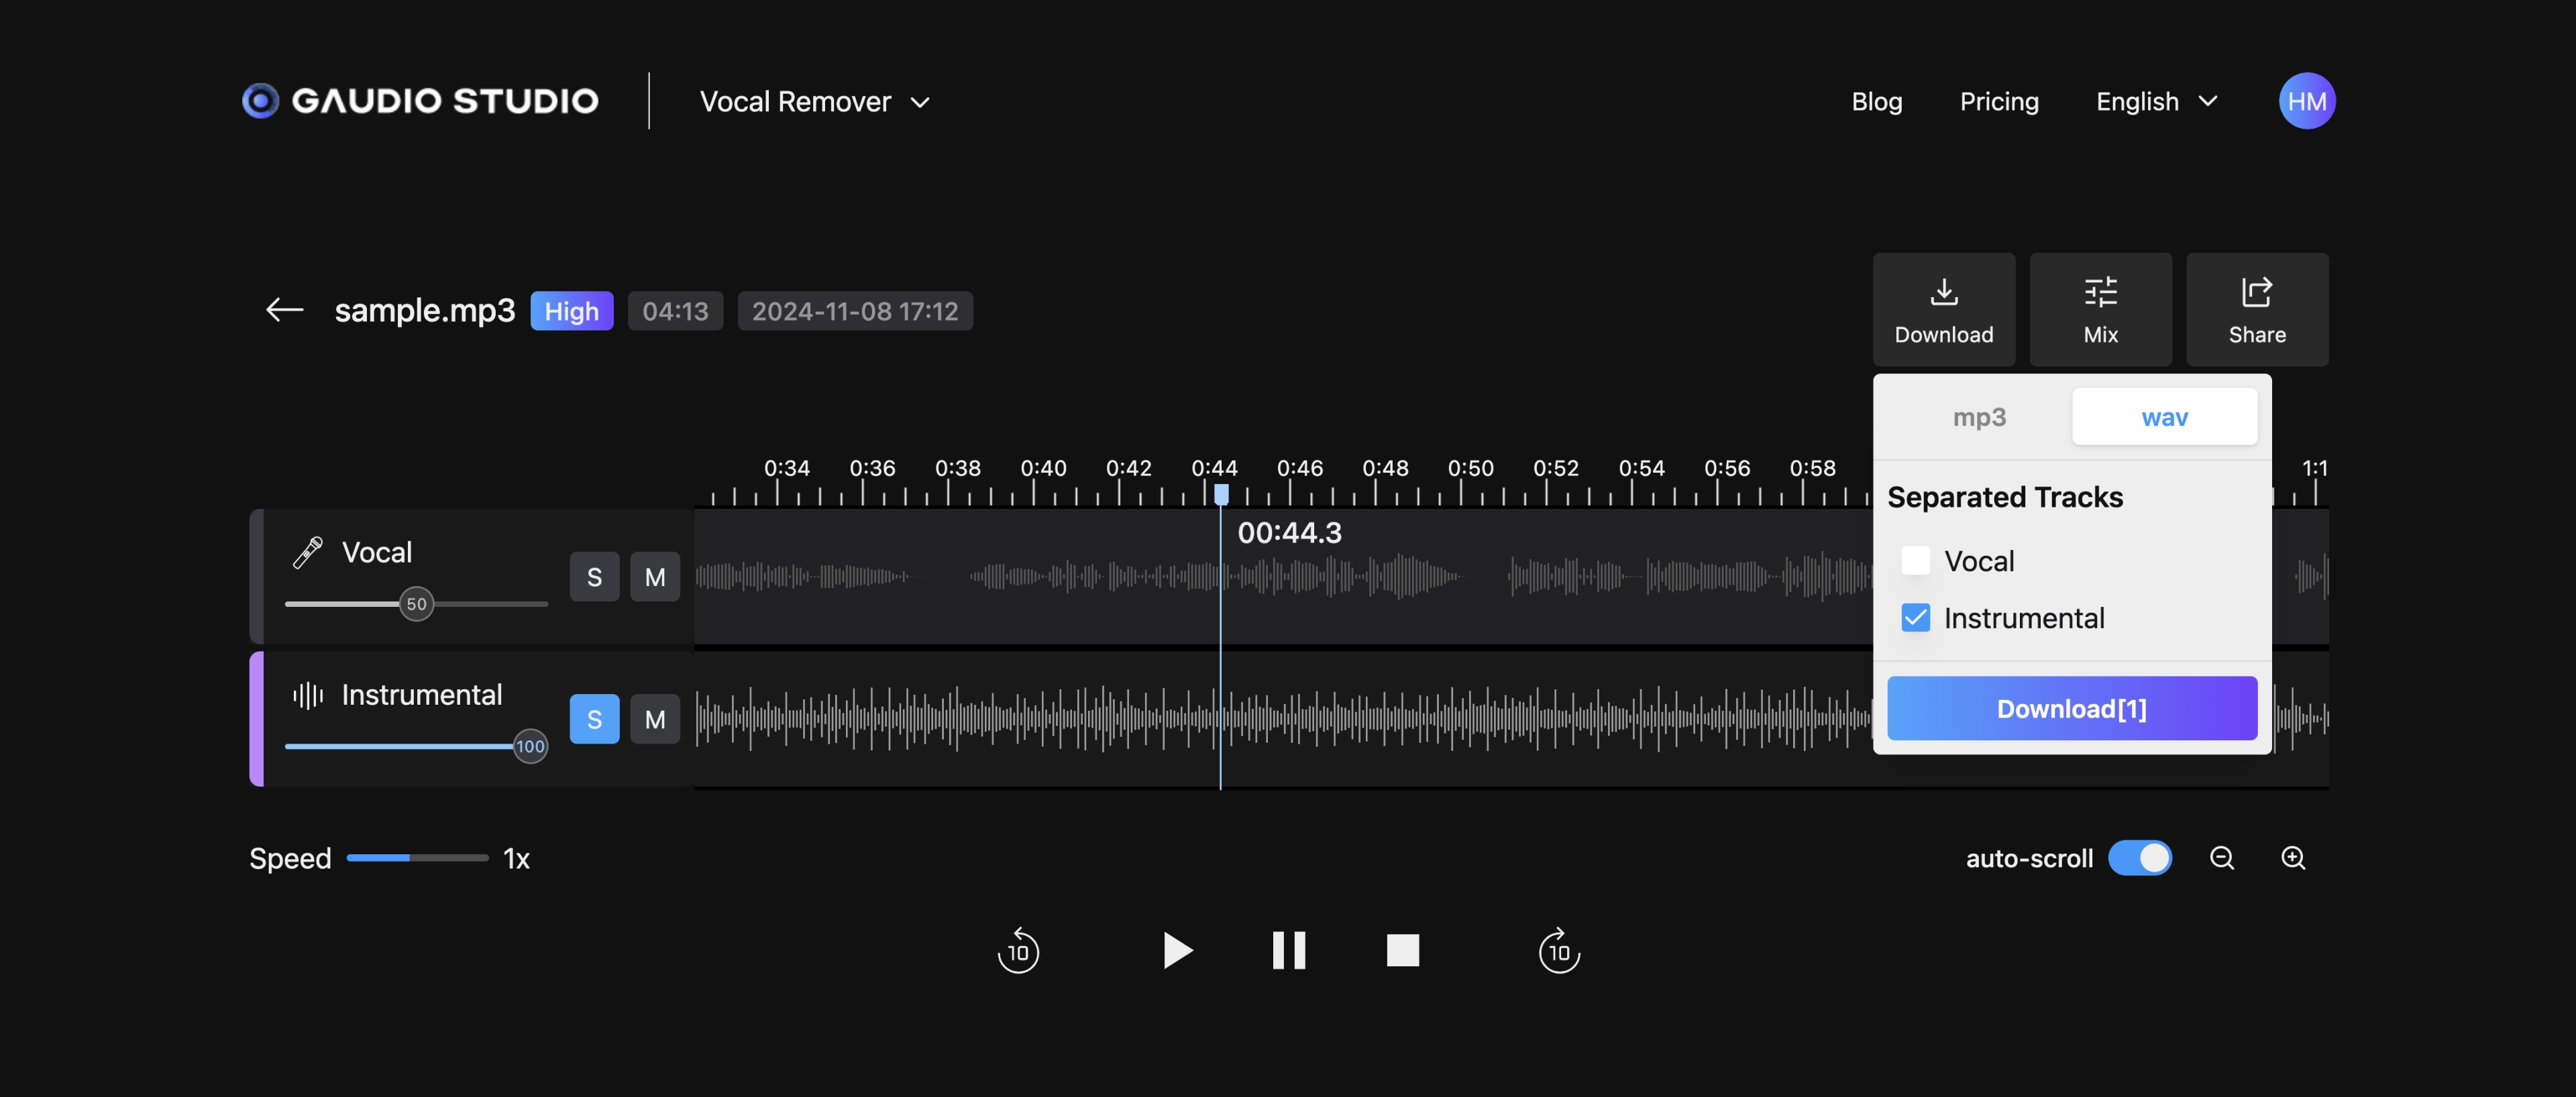
Task: Solo the Instrumental track with S button
Action: tap(595, 717)
